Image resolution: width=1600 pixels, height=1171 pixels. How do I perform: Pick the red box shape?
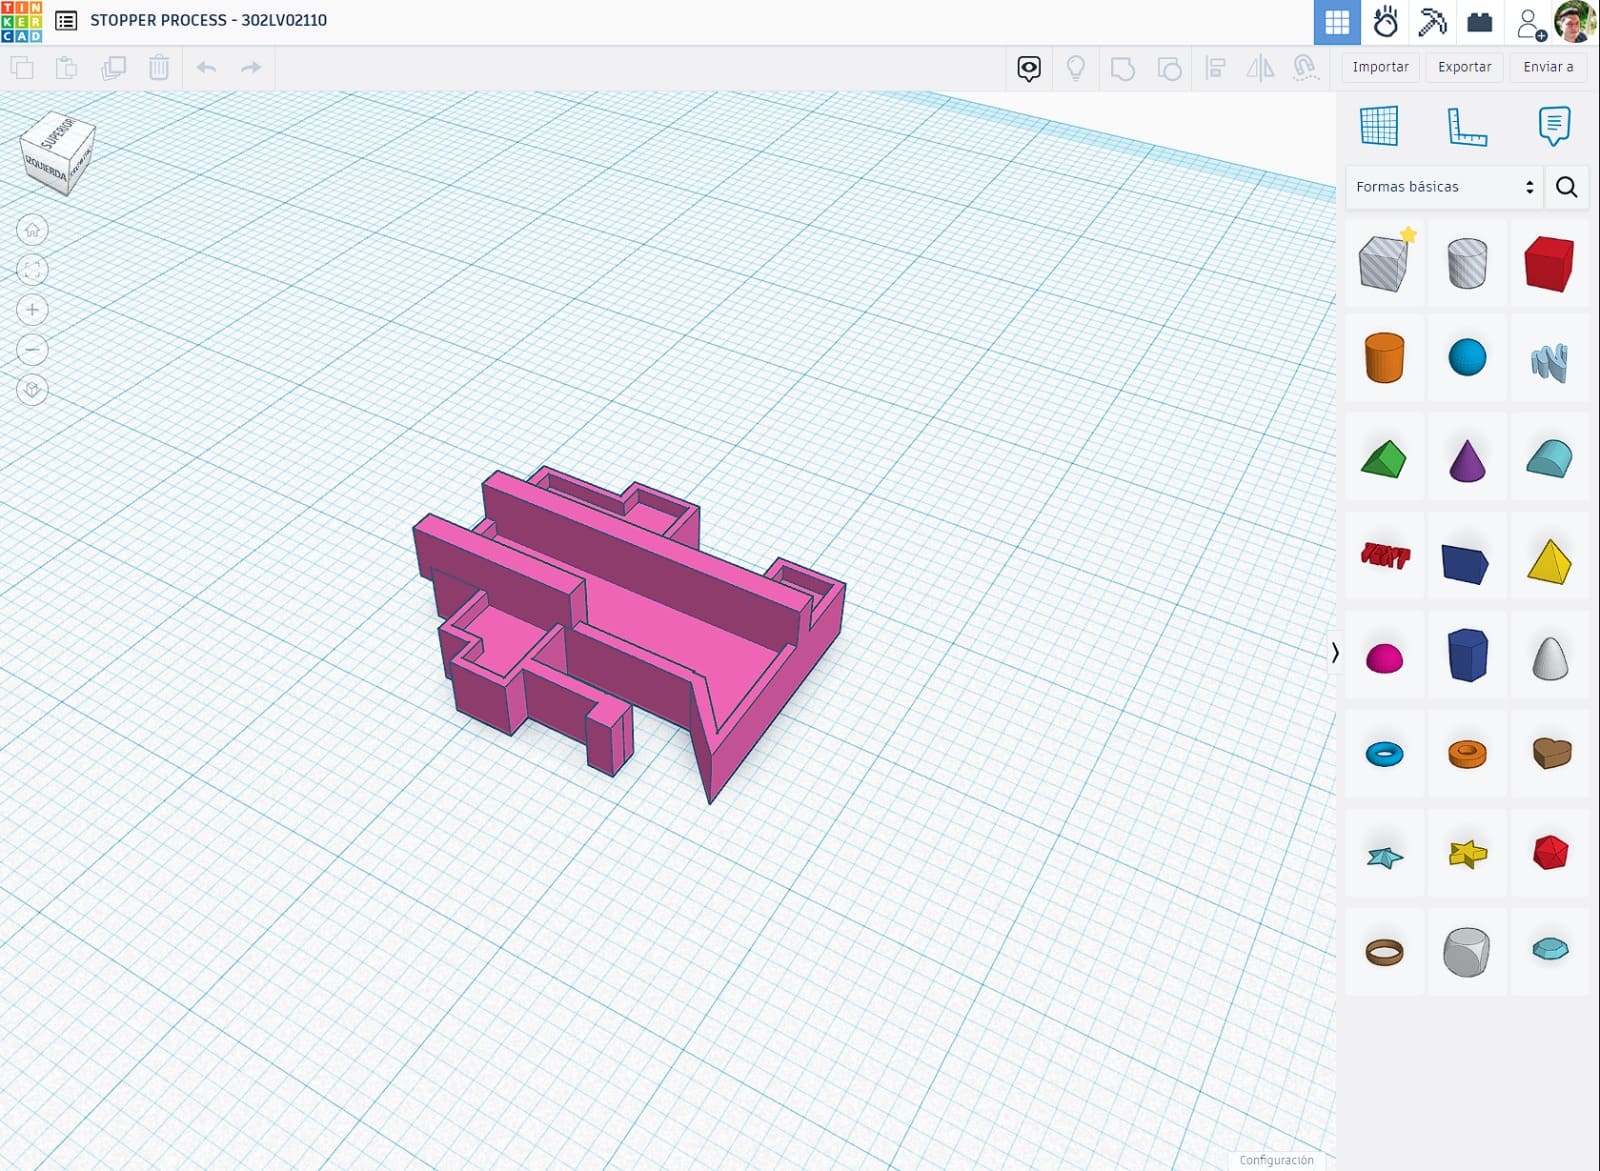pos(1549,264)
